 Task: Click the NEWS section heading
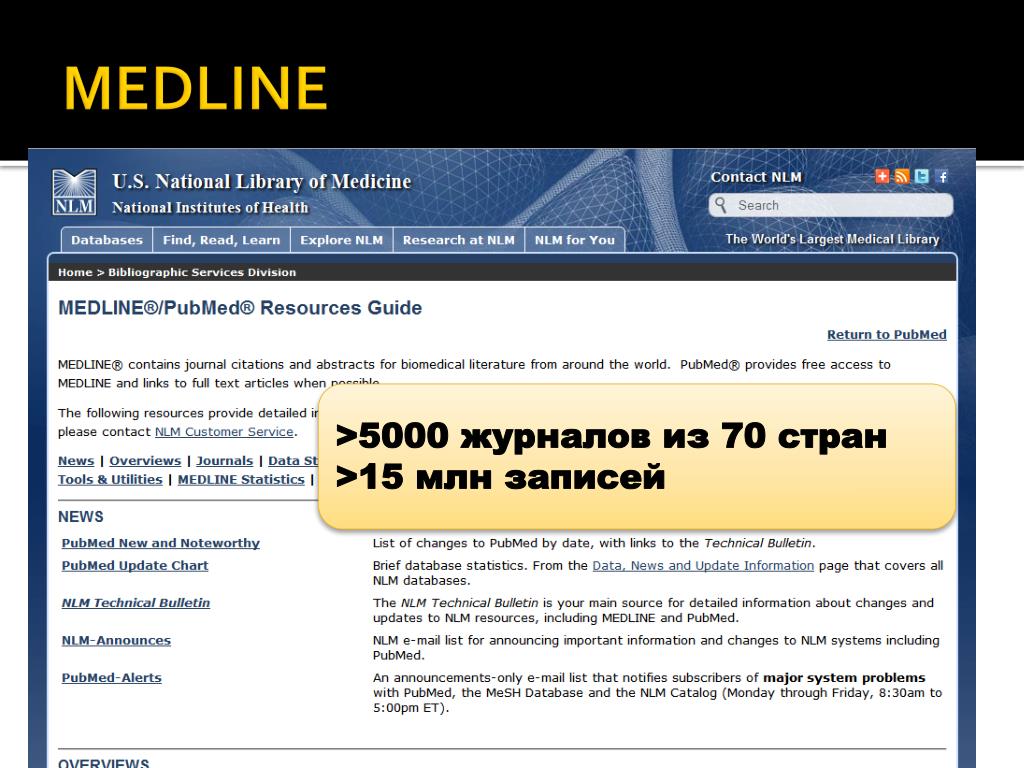(80, 517)
